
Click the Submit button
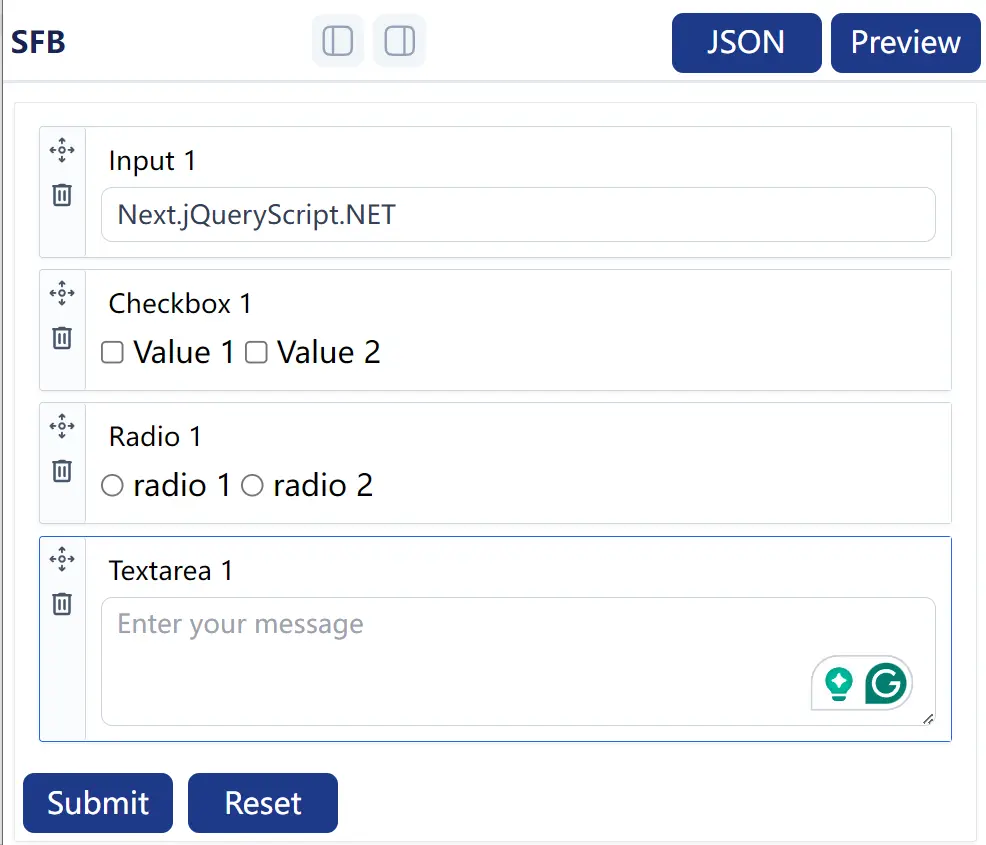(x=98, y=803)
